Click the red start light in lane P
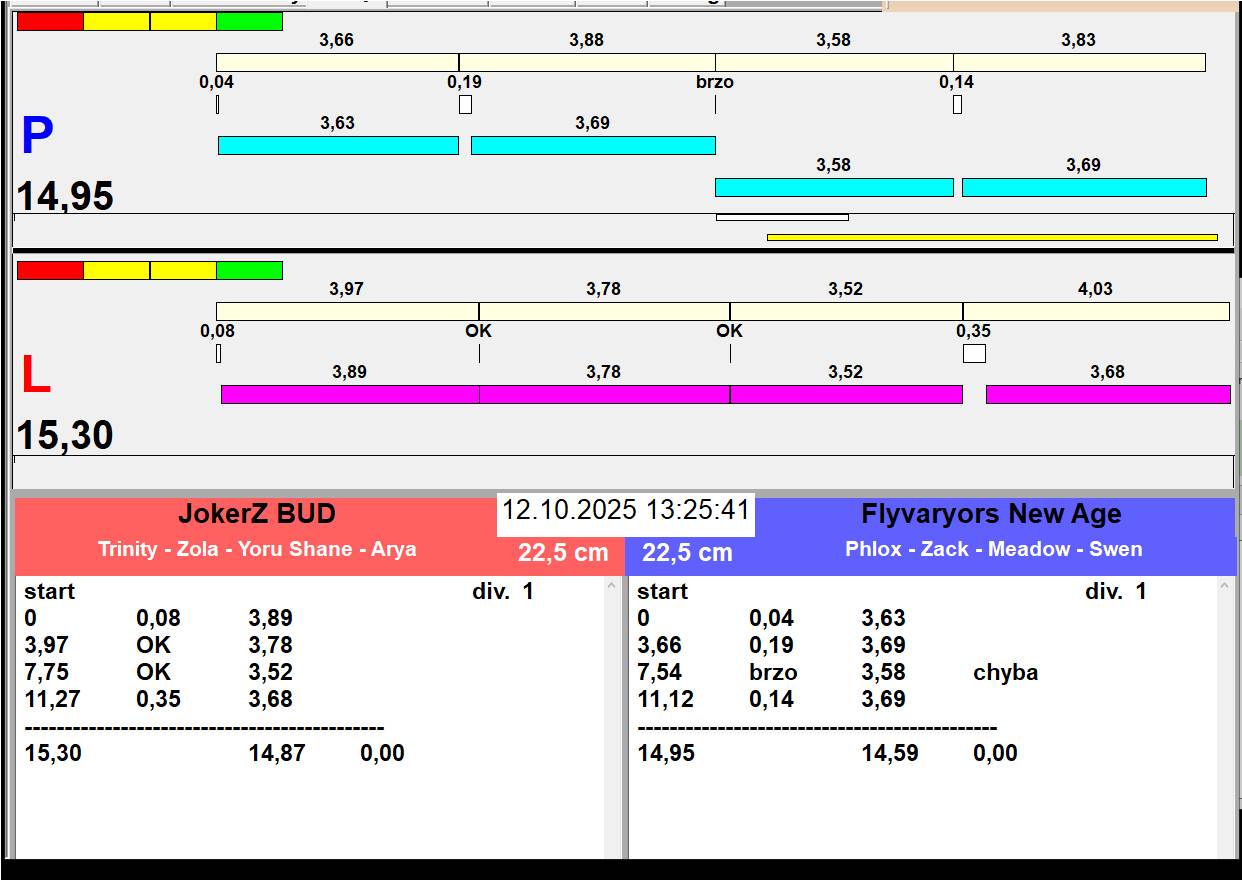This screenshot has height=880, width=1242. click(x=50, y=21)
